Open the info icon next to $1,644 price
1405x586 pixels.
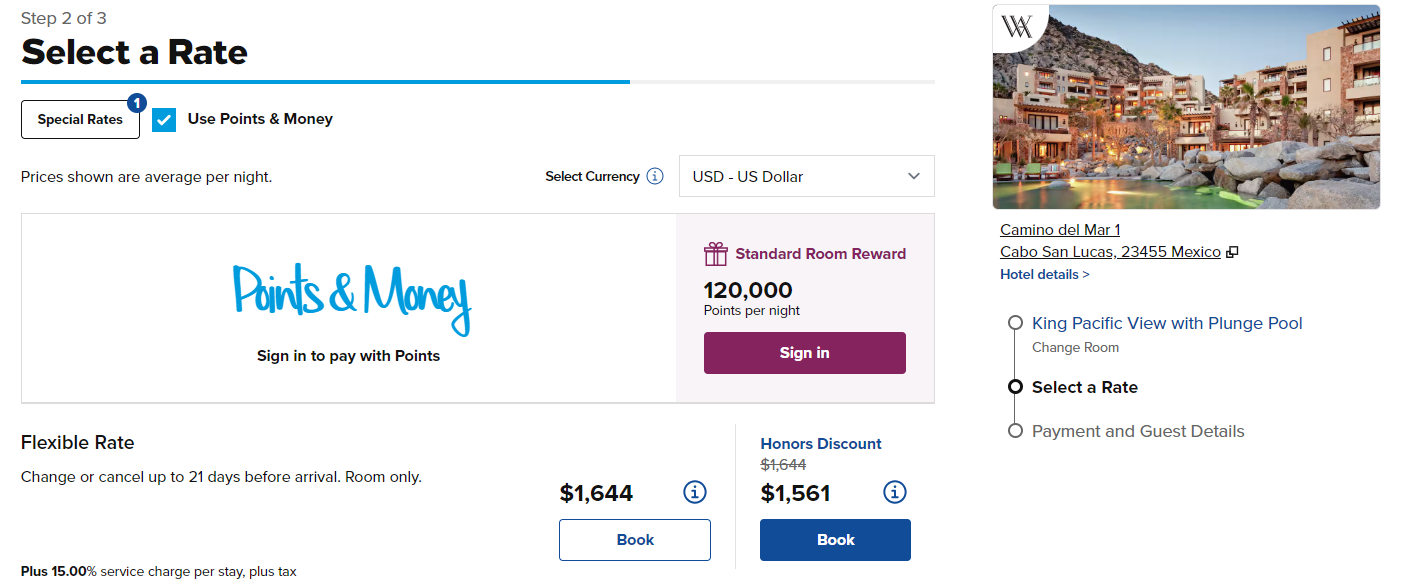[694, 491]
